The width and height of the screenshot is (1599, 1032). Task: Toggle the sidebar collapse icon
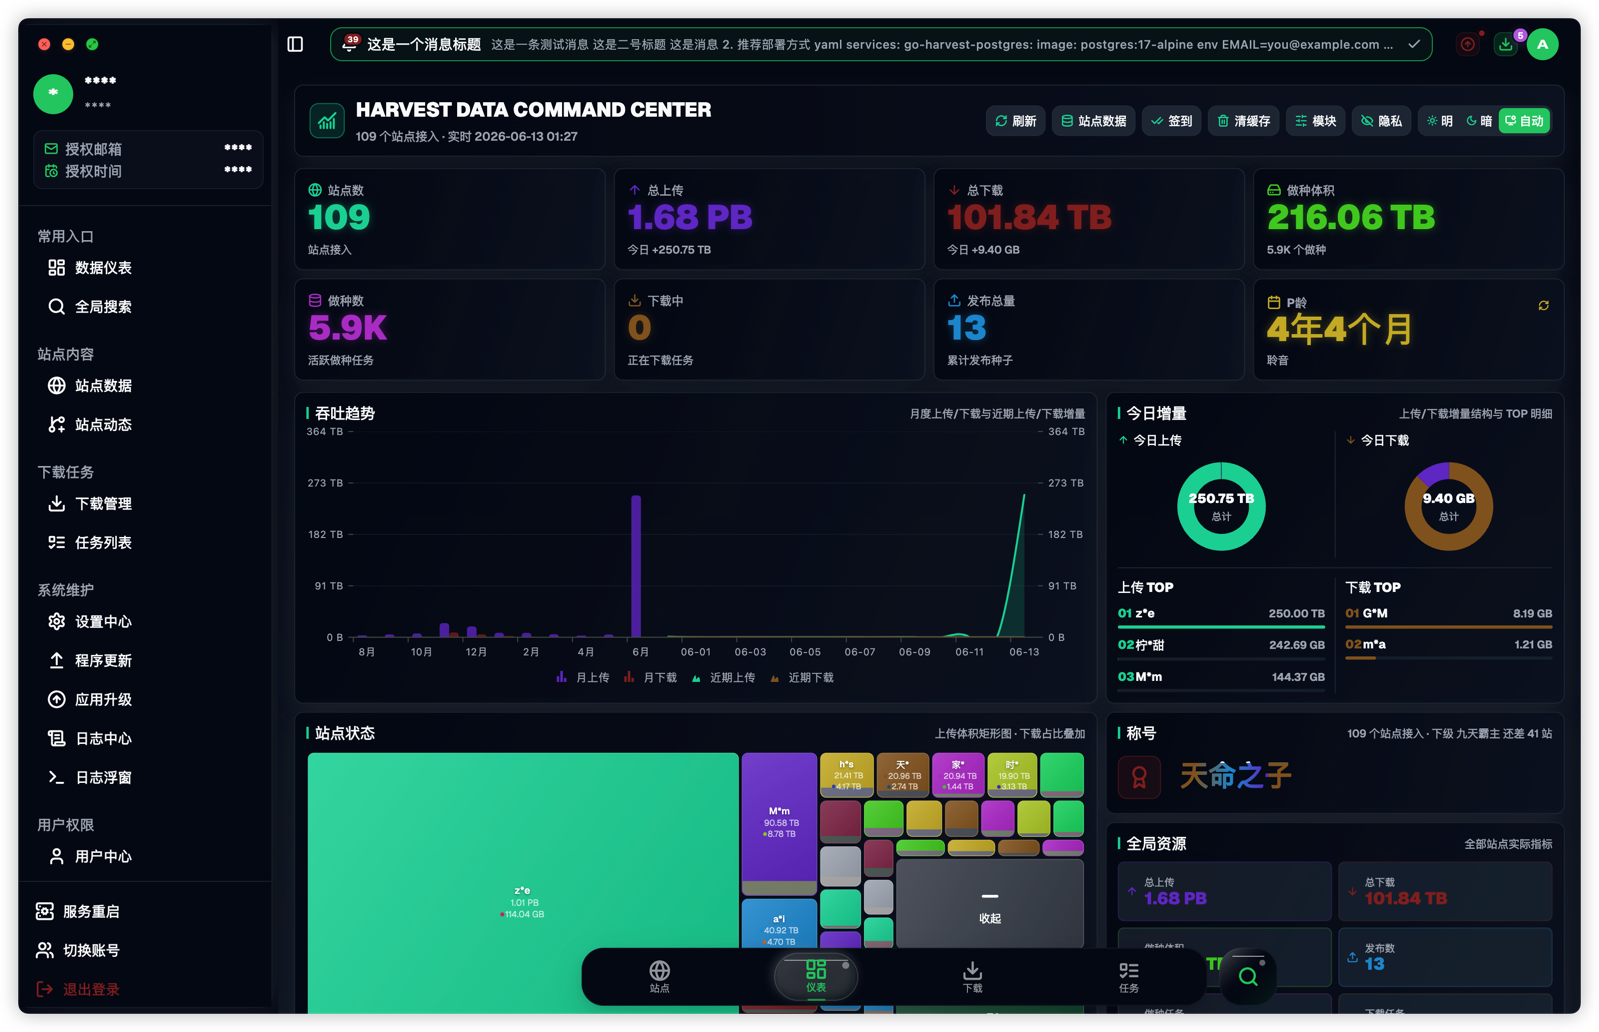click(x=295, y=44)
